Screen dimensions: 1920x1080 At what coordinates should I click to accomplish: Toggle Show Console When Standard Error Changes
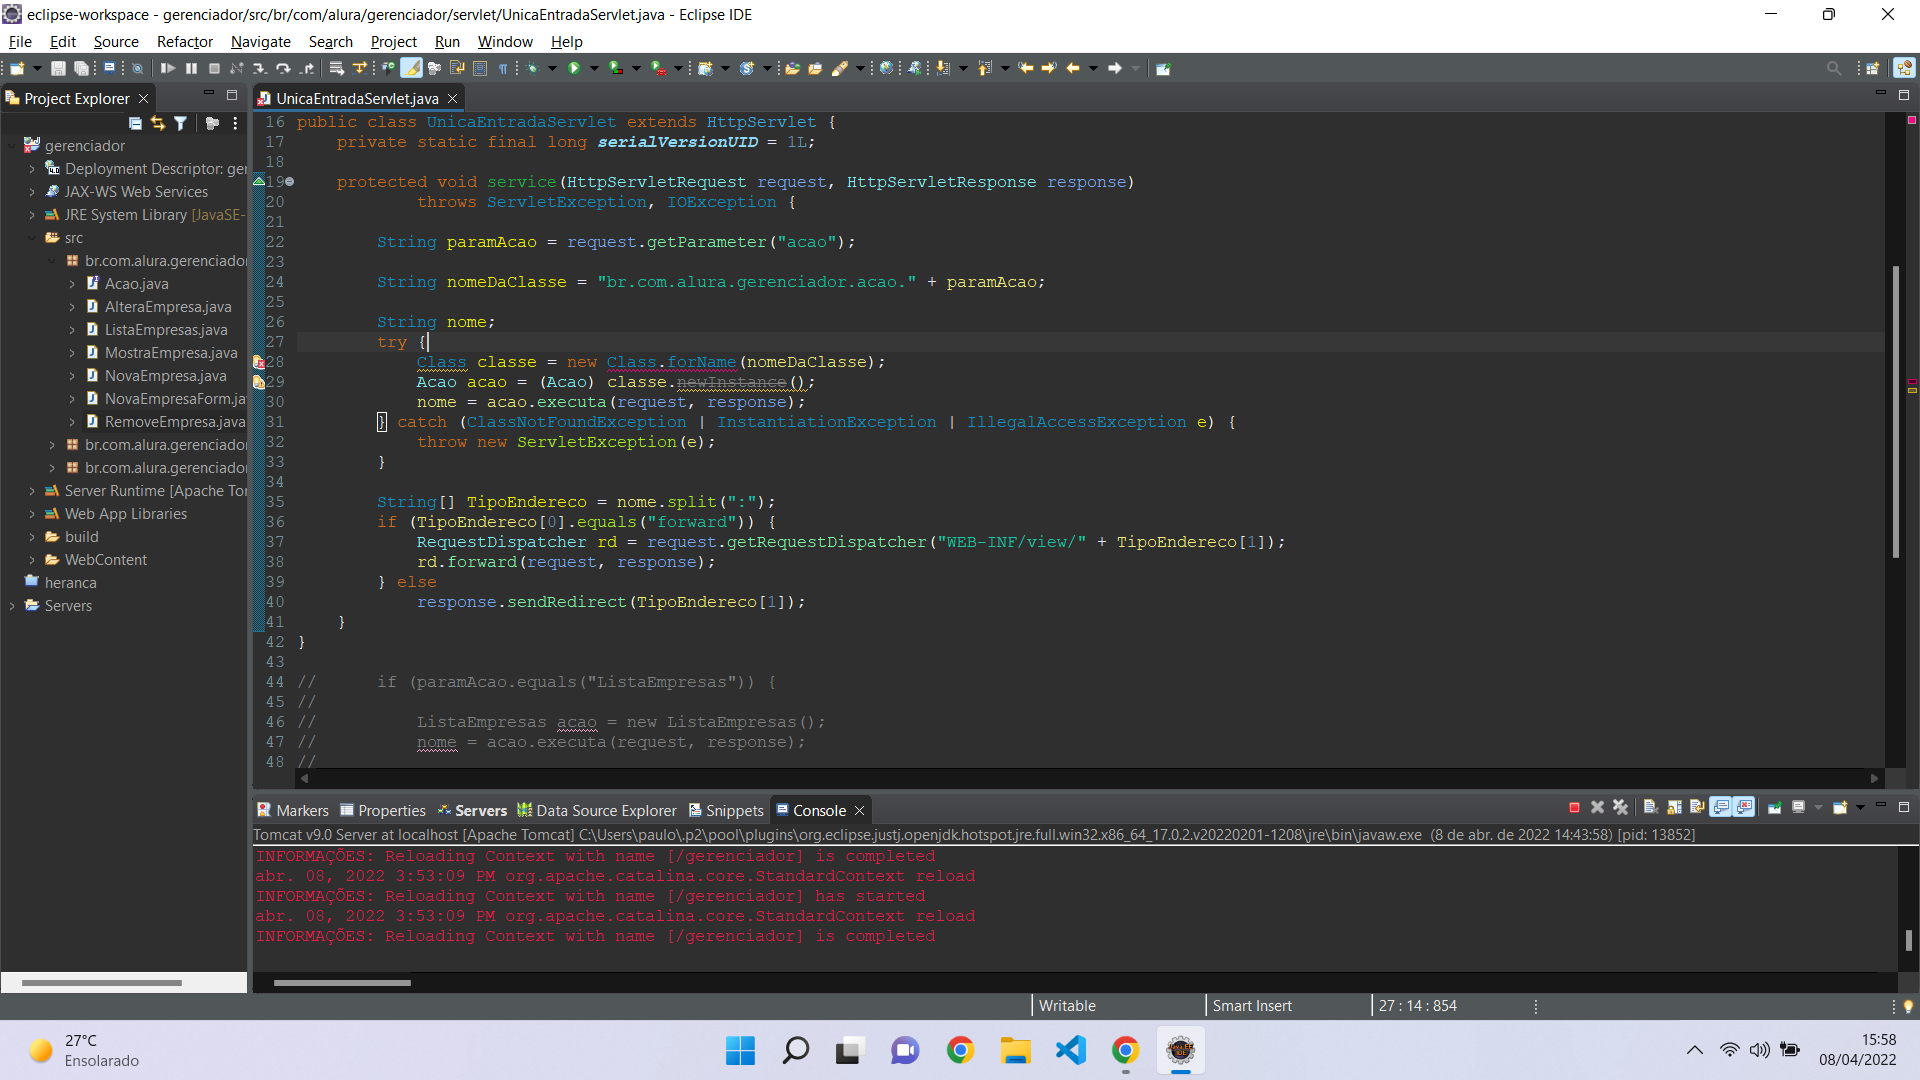1744,807
